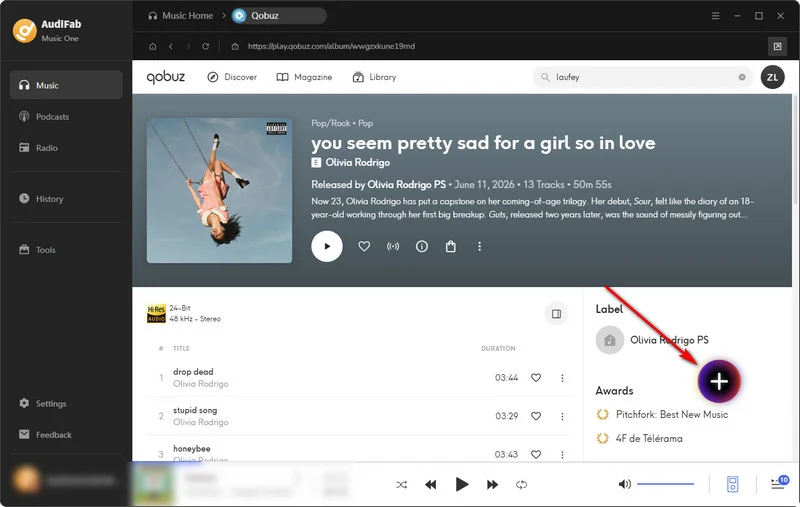Toggle the side panel layout icon
This screenshot has height=507, width=800.
pyautogui.click(x=556, y=314)
